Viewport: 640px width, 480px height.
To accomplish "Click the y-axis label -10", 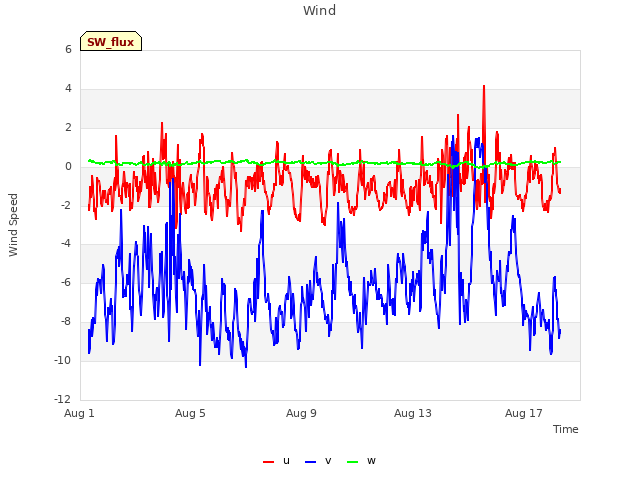I will click(63, 360).
